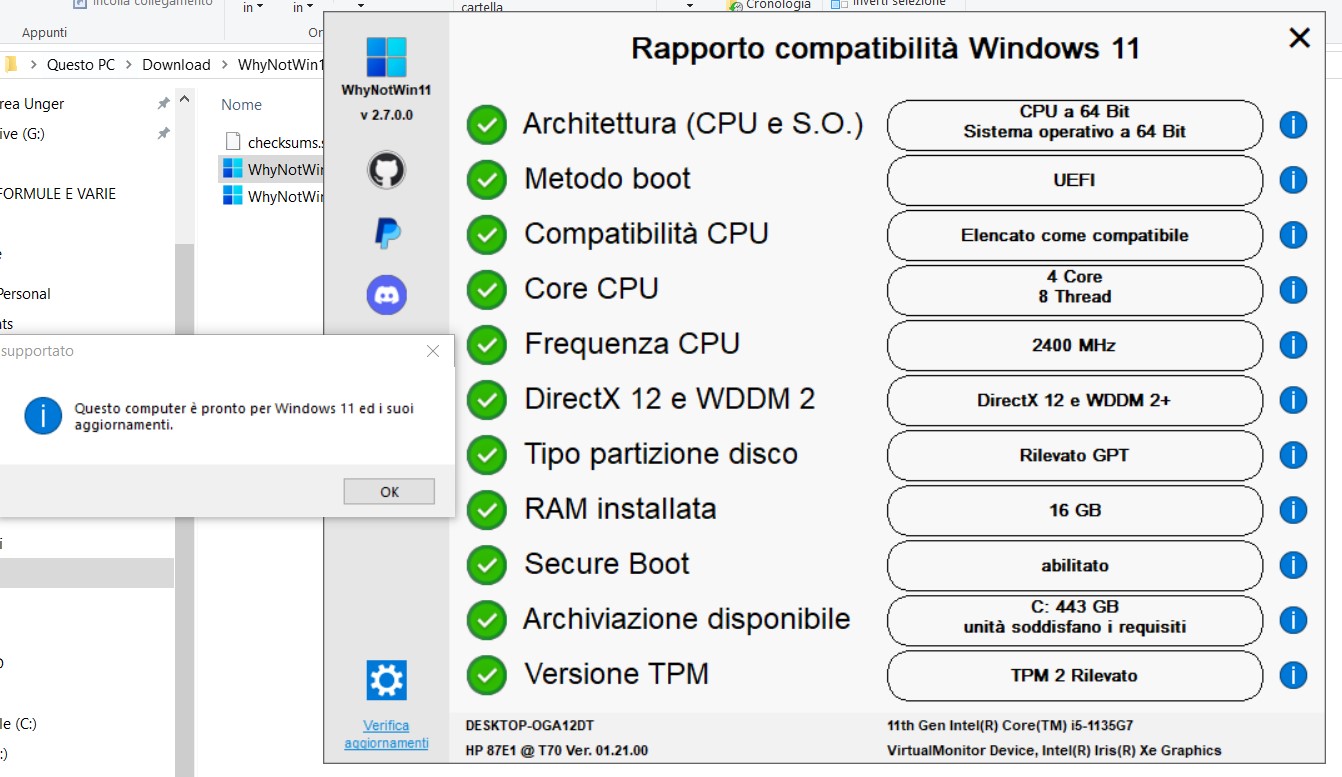
Task: Click the "HP 87E1 @ T70 Ver. 01.21.00" text
Action: pyautogui.click(x=557, y=750)
